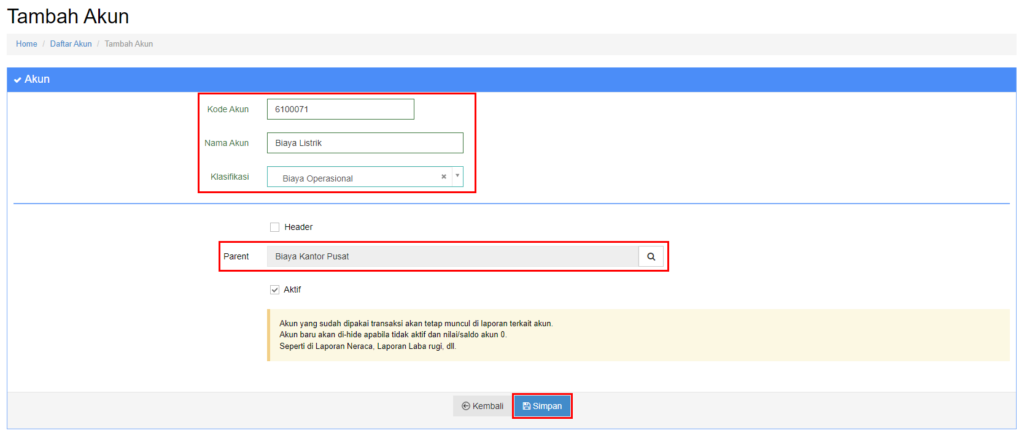Screen dimensions: 1024x436
Task: Click the checkmark icon in Akun header
Action: click(18, 79)
